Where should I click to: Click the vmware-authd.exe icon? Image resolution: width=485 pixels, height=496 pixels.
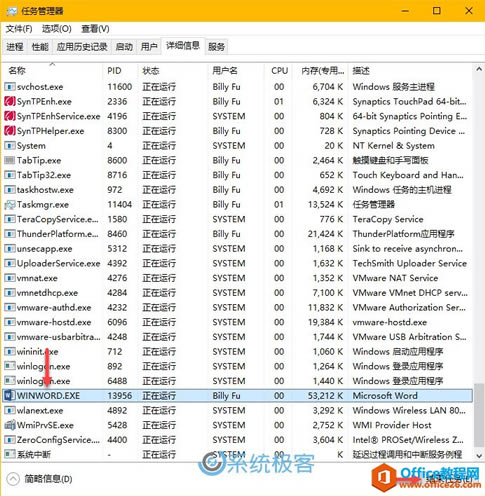click(10, 308)
